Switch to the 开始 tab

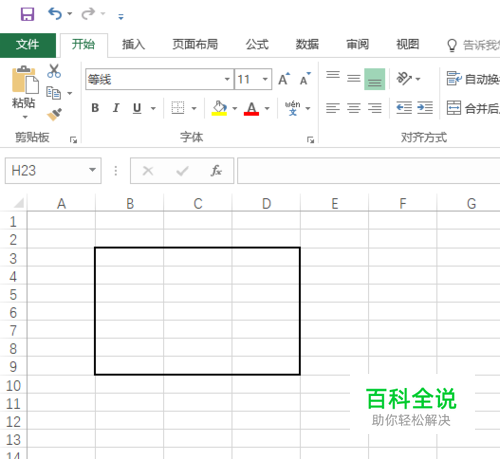[x=84, y=44]
